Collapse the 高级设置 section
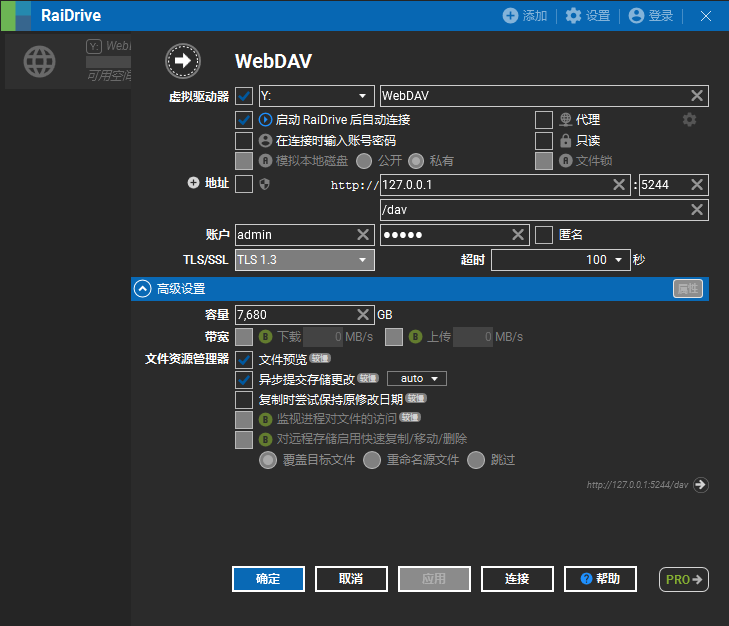The height and width of the screenshot is (626, 729). pyautogui.click(x=143, y=288)
